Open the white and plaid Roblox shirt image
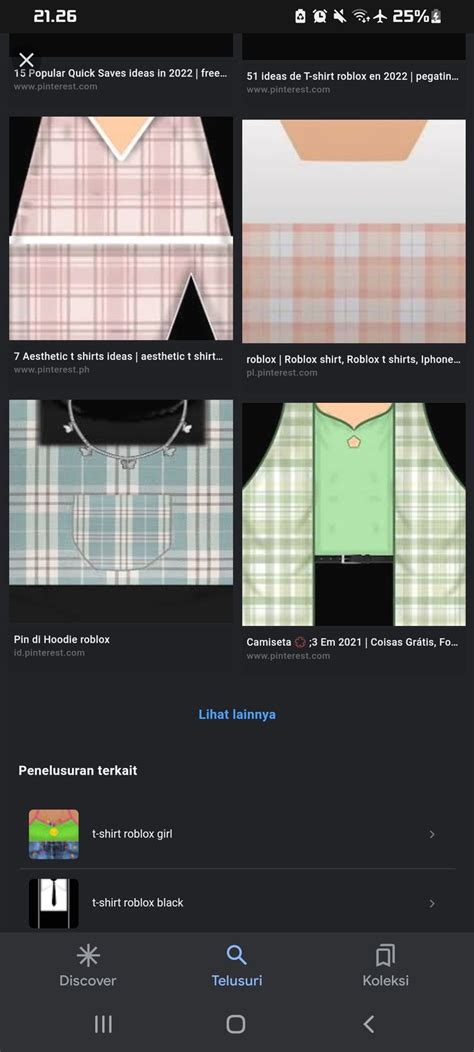Image resolution: width=474 pixels, height=1052 pixels. [354, 231]
